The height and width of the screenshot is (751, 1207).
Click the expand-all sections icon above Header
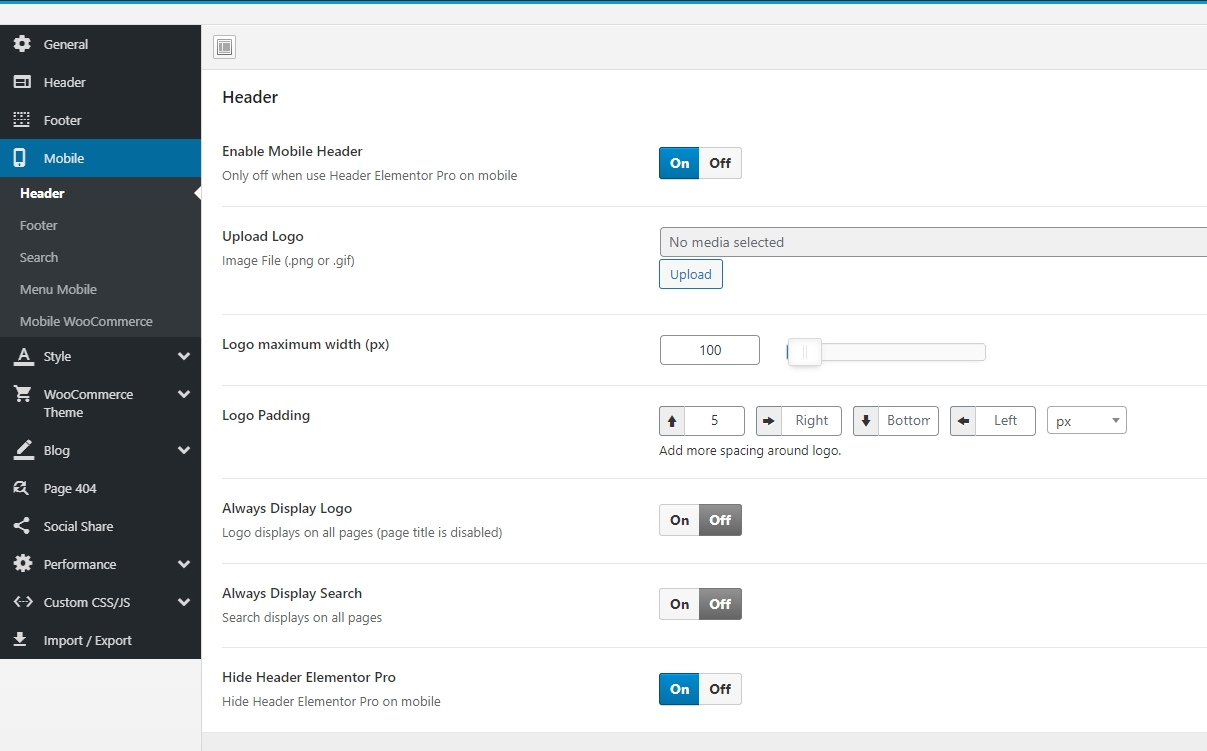[x=224, y=47]
